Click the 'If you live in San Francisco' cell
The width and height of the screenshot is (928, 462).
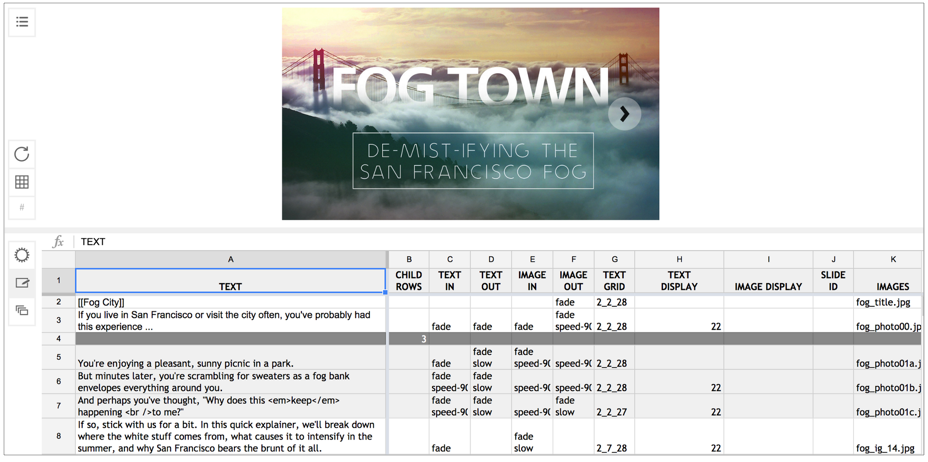pyautogui.click(x=231, y=321)
